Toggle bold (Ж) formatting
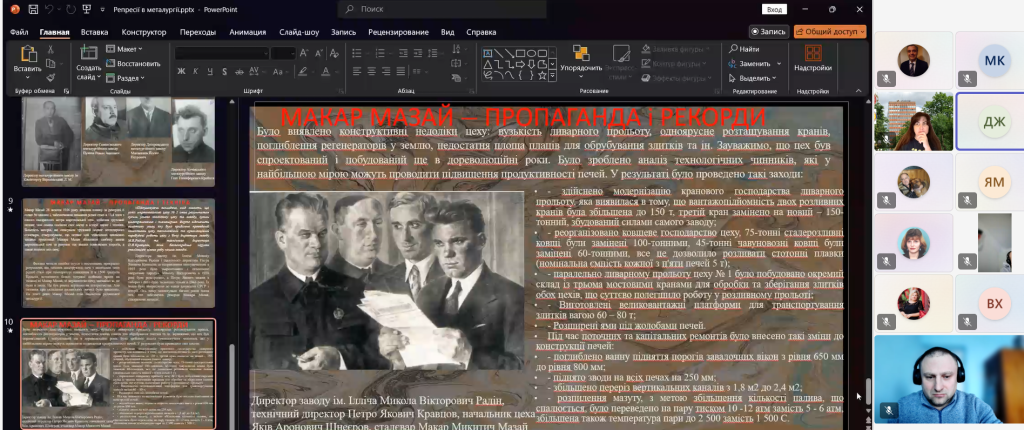The image size is (1024, 430). [x=182, y=71]
